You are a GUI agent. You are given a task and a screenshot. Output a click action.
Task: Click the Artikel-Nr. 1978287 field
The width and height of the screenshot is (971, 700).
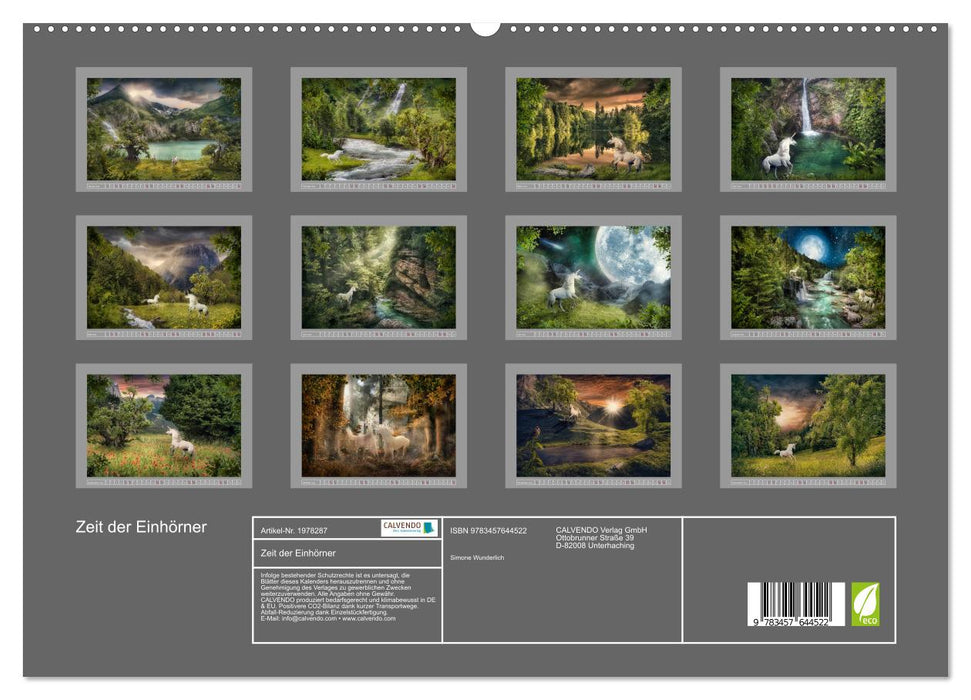click(x=293, y=528)
